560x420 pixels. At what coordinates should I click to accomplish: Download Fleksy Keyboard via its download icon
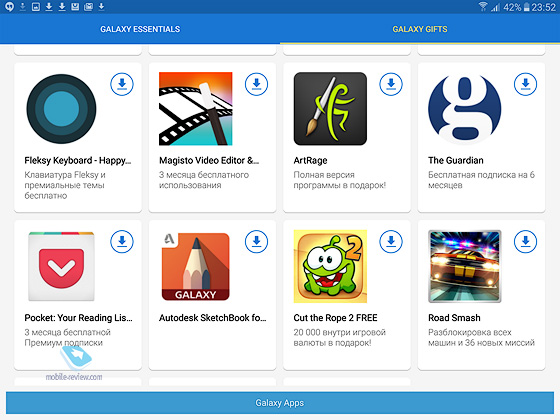point(122,84)
